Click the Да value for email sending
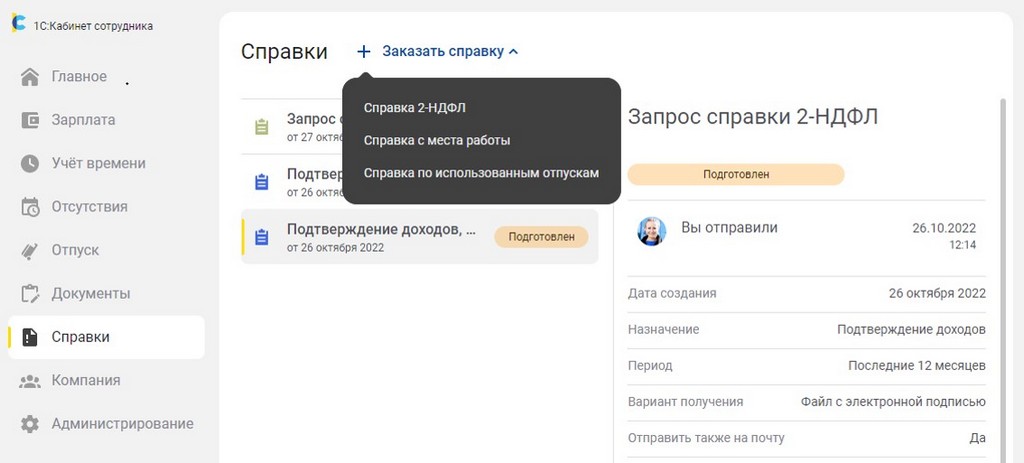 pyautogui.click(x=978, y=438)
